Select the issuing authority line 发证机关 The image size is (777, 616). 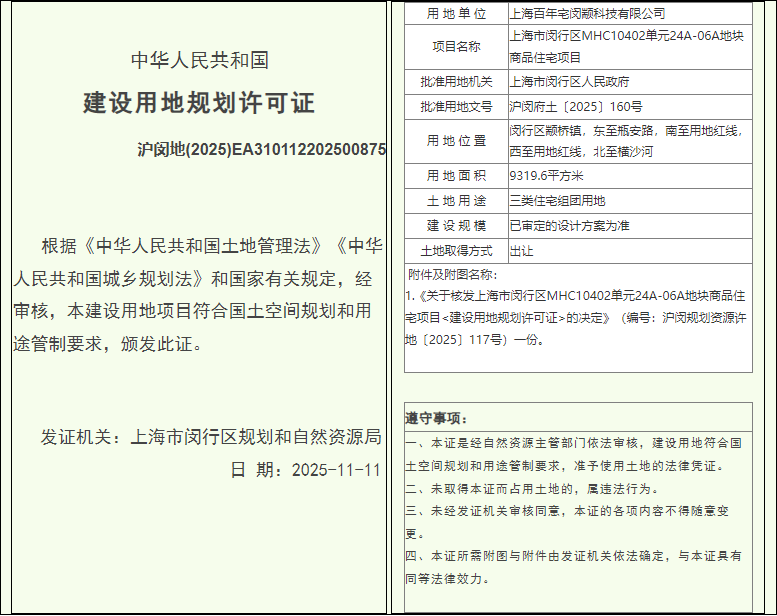pos(211,437)
